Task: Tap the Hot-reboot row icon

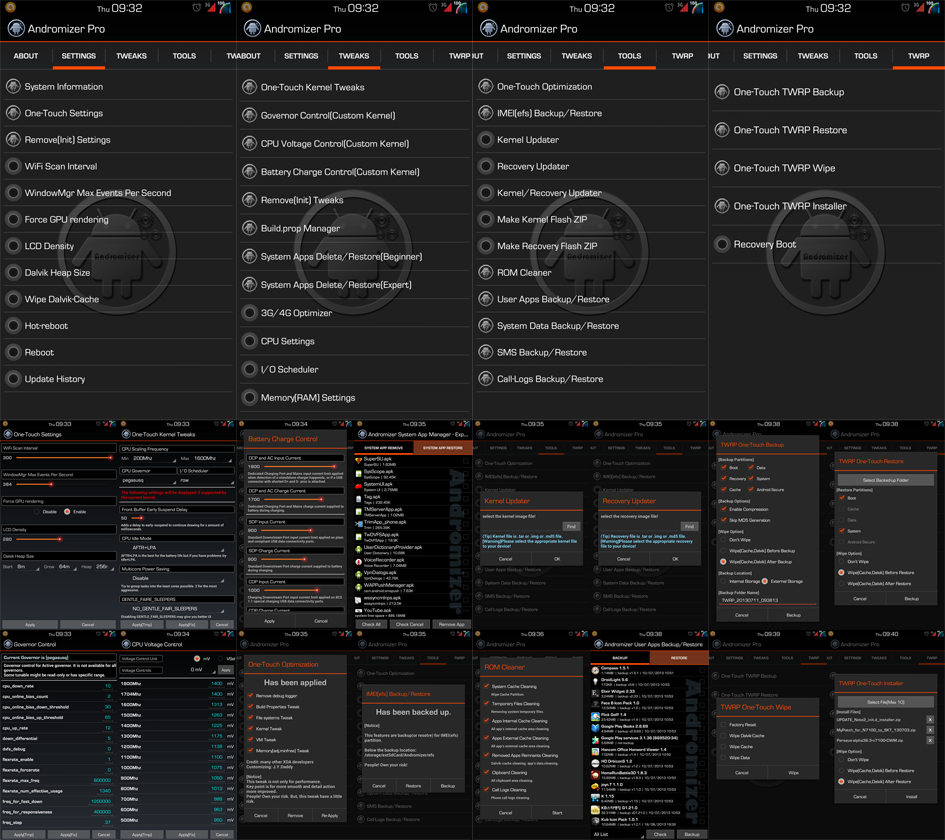Action: pos(13,326)
